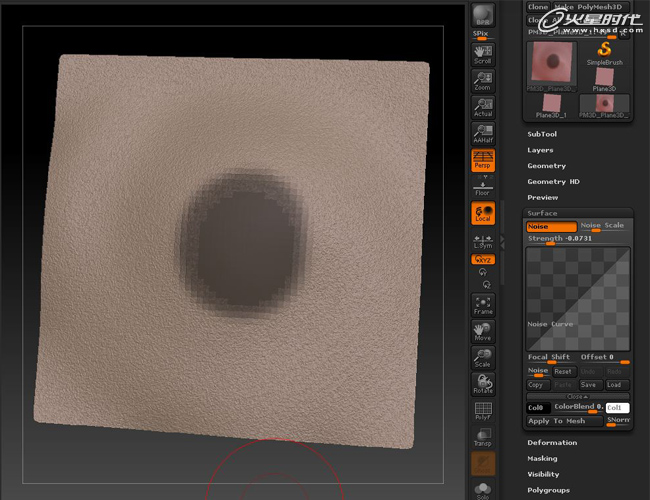The image size is (650, 500).
Task: Click the Col1 white color swatch
Action: (617, 408)
